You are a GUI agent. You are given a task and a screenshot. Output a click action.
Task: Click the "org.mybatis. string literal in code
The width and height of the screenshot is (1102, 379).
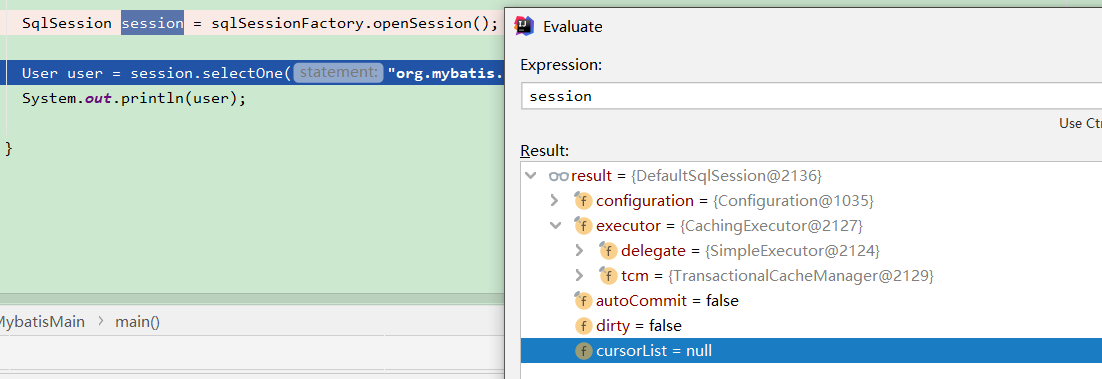click(446, 73)
